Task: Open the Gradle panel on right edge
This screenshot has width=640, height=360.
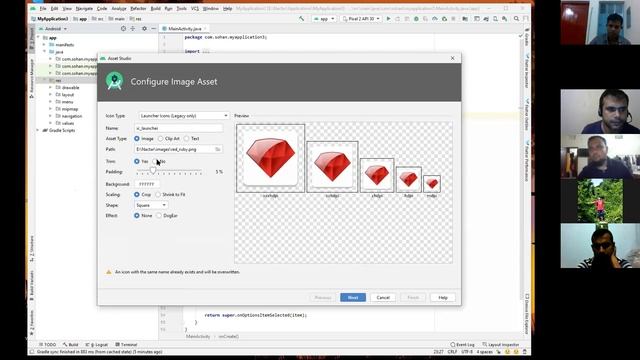Action: 527,38
